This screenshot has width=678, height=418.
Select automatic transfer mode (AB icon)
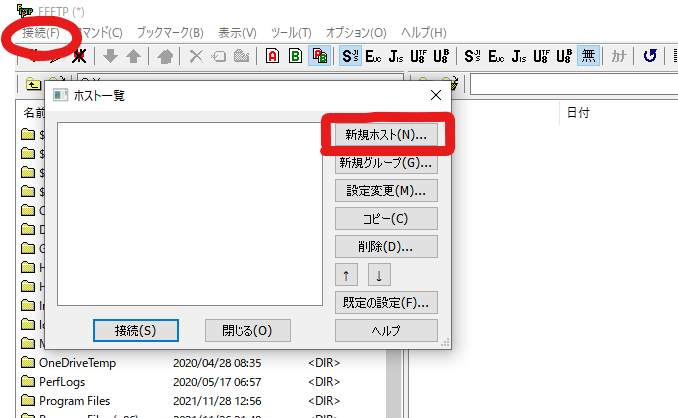coord(320,56)
